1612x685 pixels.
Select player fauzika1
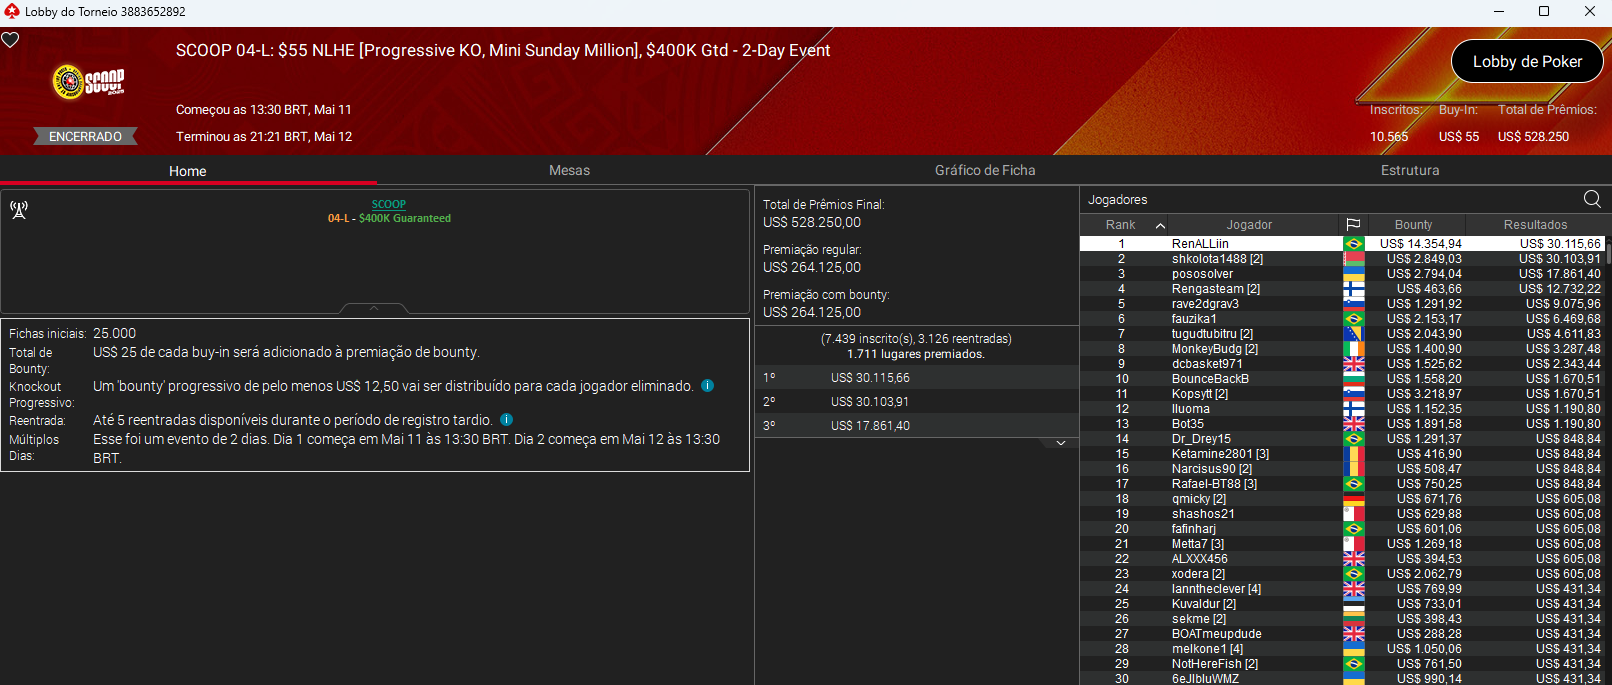(1343, 319)
